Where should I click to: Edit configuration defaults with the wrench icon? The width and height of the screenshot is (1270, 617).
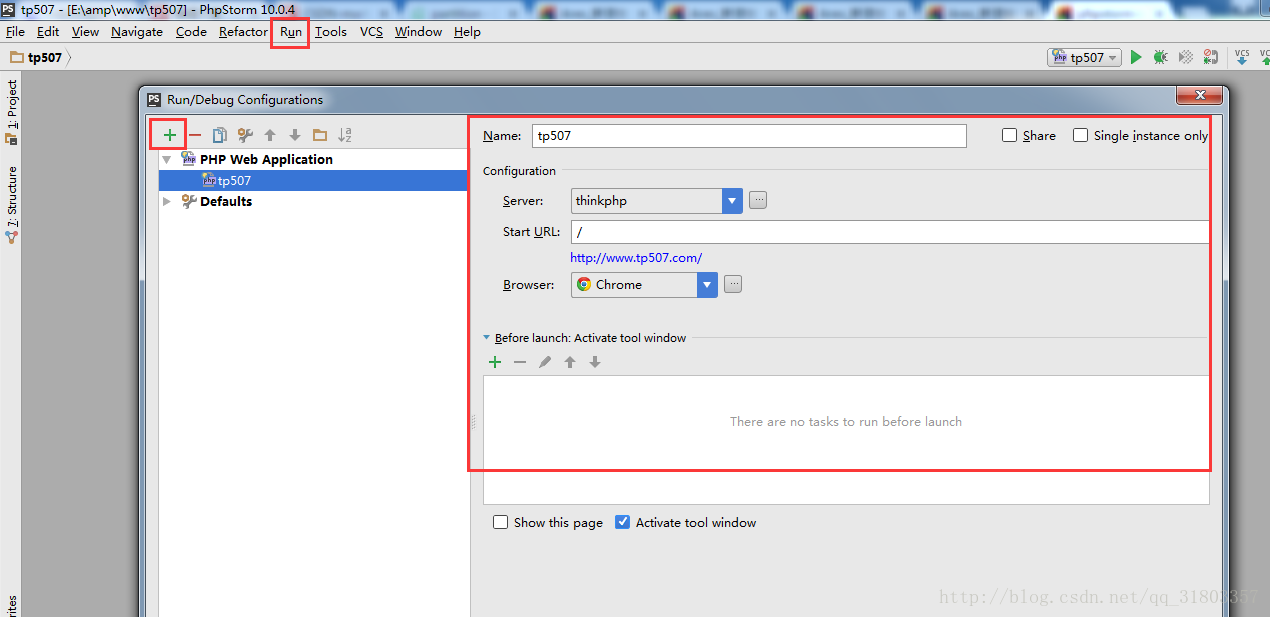[245, 135]
